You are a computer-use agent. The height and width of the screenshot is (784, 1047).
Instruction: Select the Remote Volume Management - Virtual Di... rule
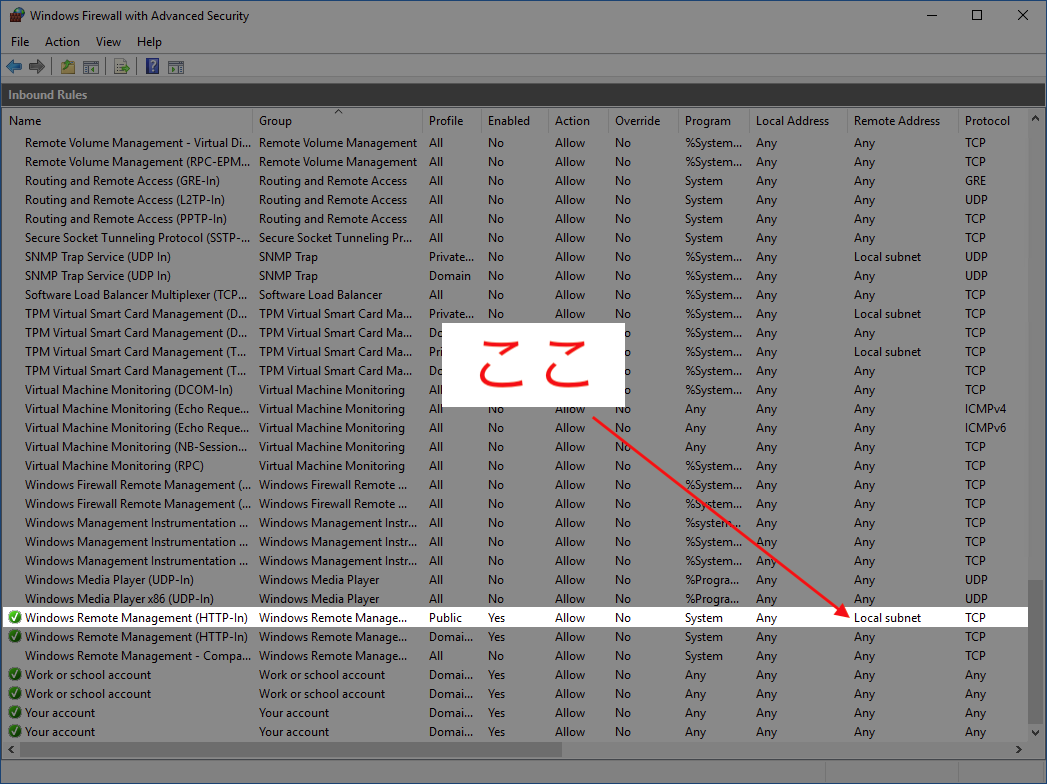514,143
